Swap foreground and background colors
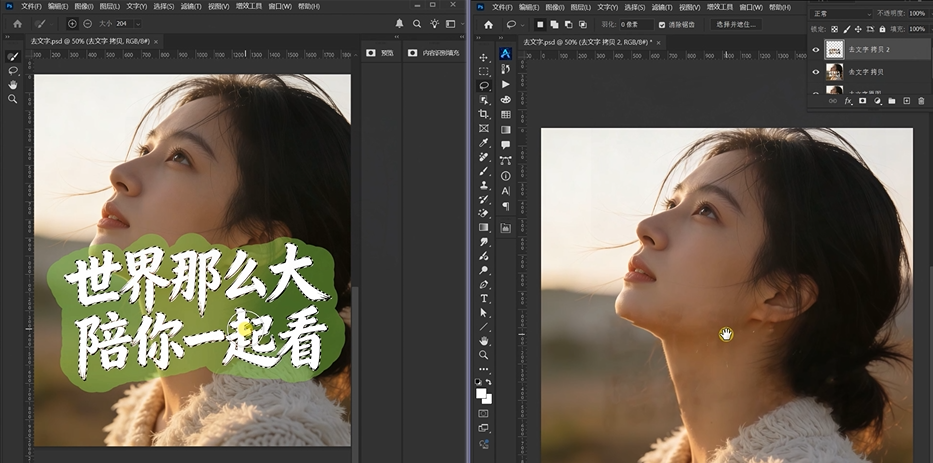The width and height of the screenshot is (933, 463). point(489,381)
